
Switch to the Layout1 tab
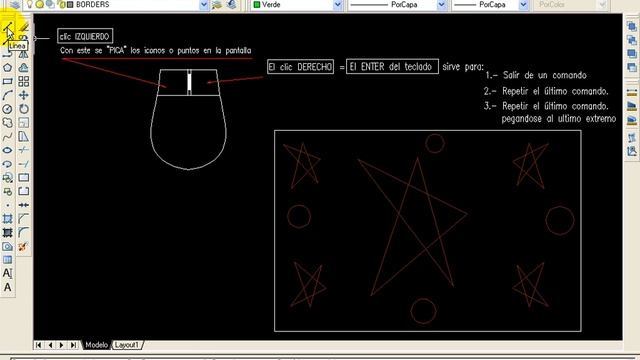(x=127, y=345)
